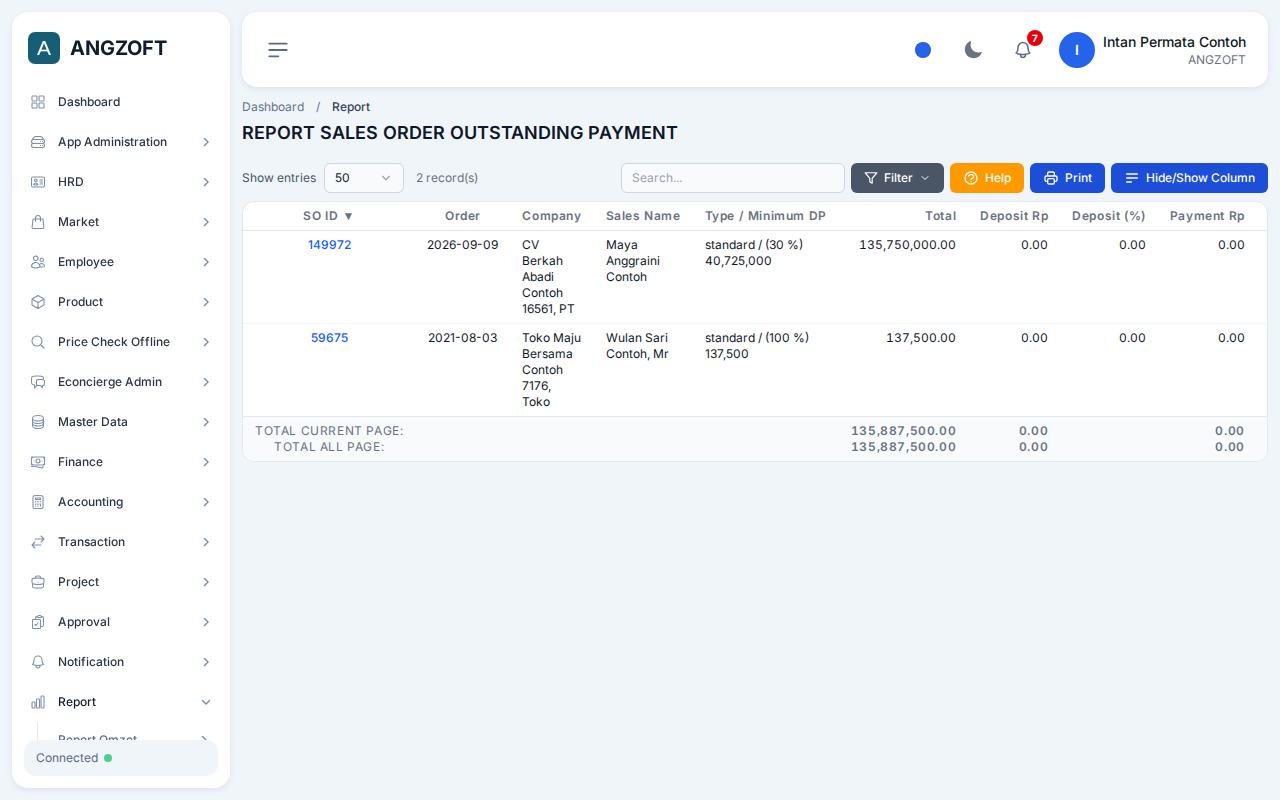Open notifications bell icon
1280x800 pixels.
pyautogui.click(x=1023, y=50)
